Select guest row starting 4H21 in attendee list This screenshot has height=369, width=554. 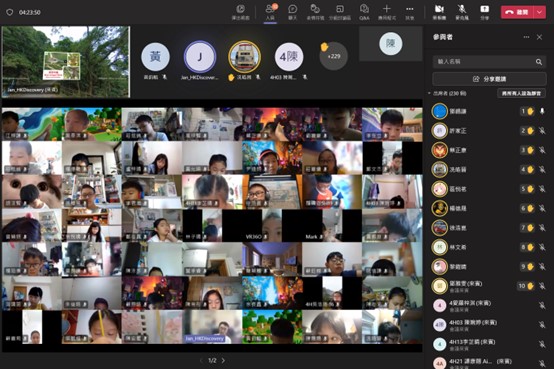[x=489, y=363]
